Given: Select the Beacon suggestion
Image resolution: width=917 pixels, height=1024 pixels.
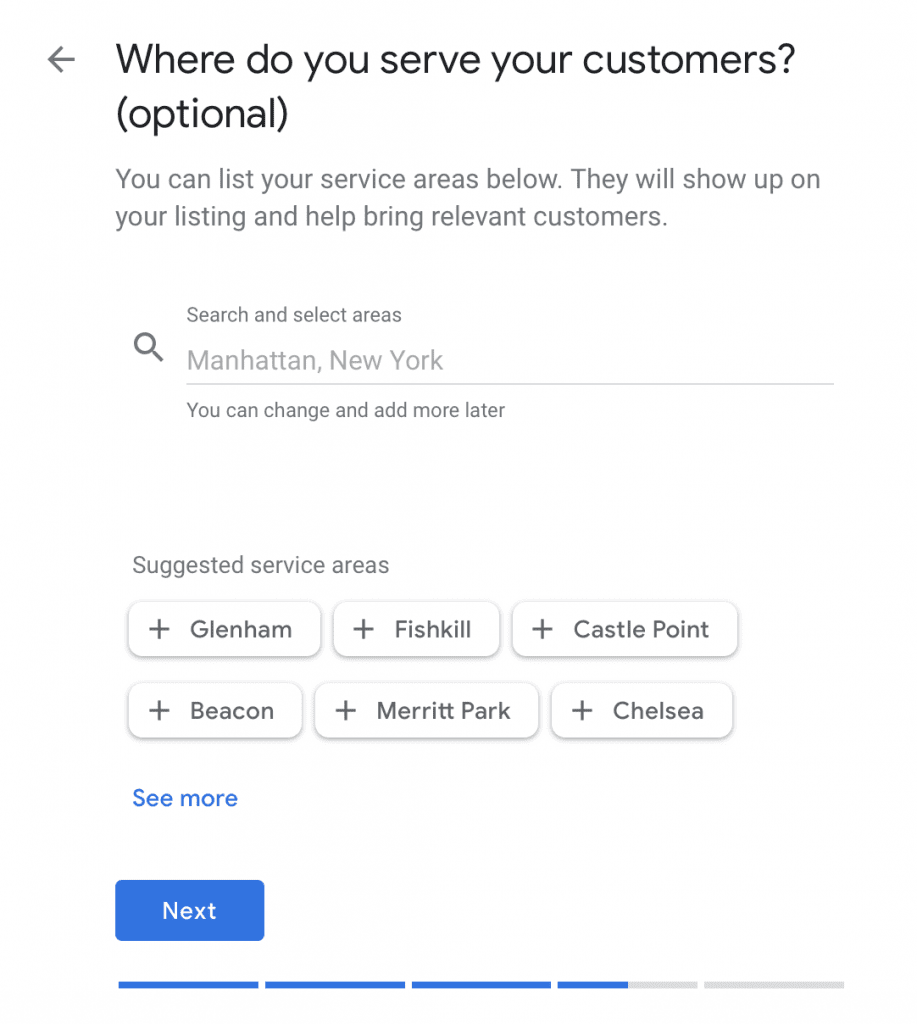Looking at the screenshot, I should [x=214, y=710].
